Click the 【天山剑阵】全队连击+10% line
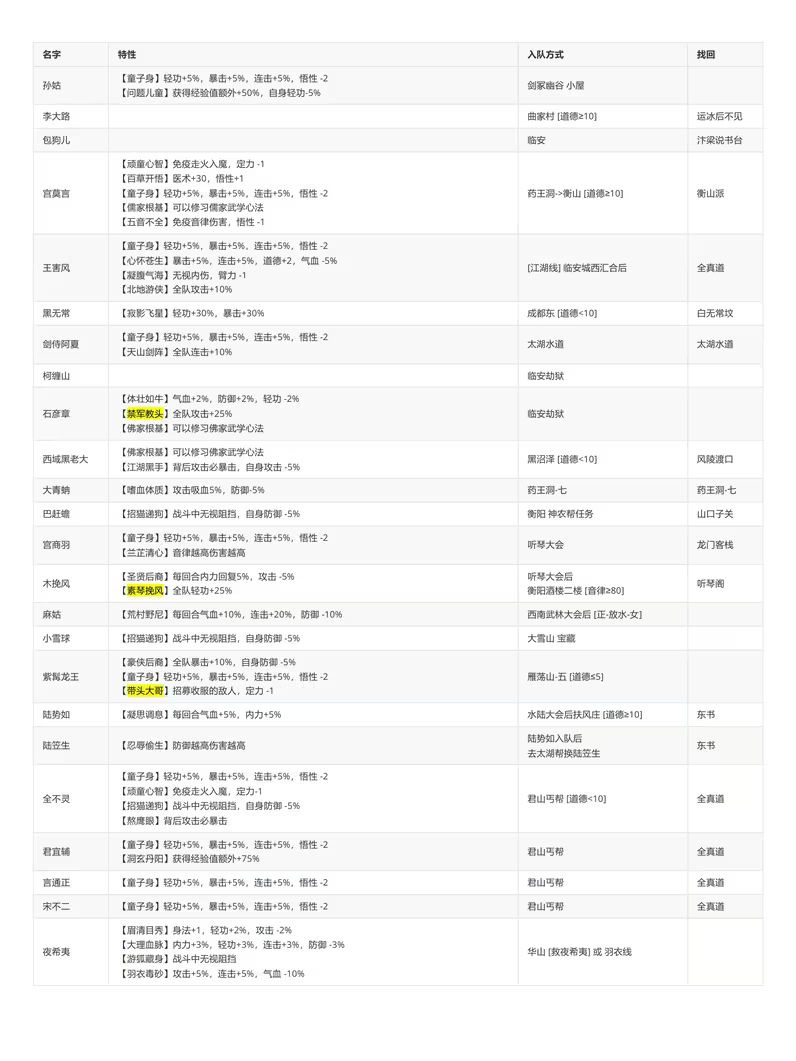 tap(175, 353)
